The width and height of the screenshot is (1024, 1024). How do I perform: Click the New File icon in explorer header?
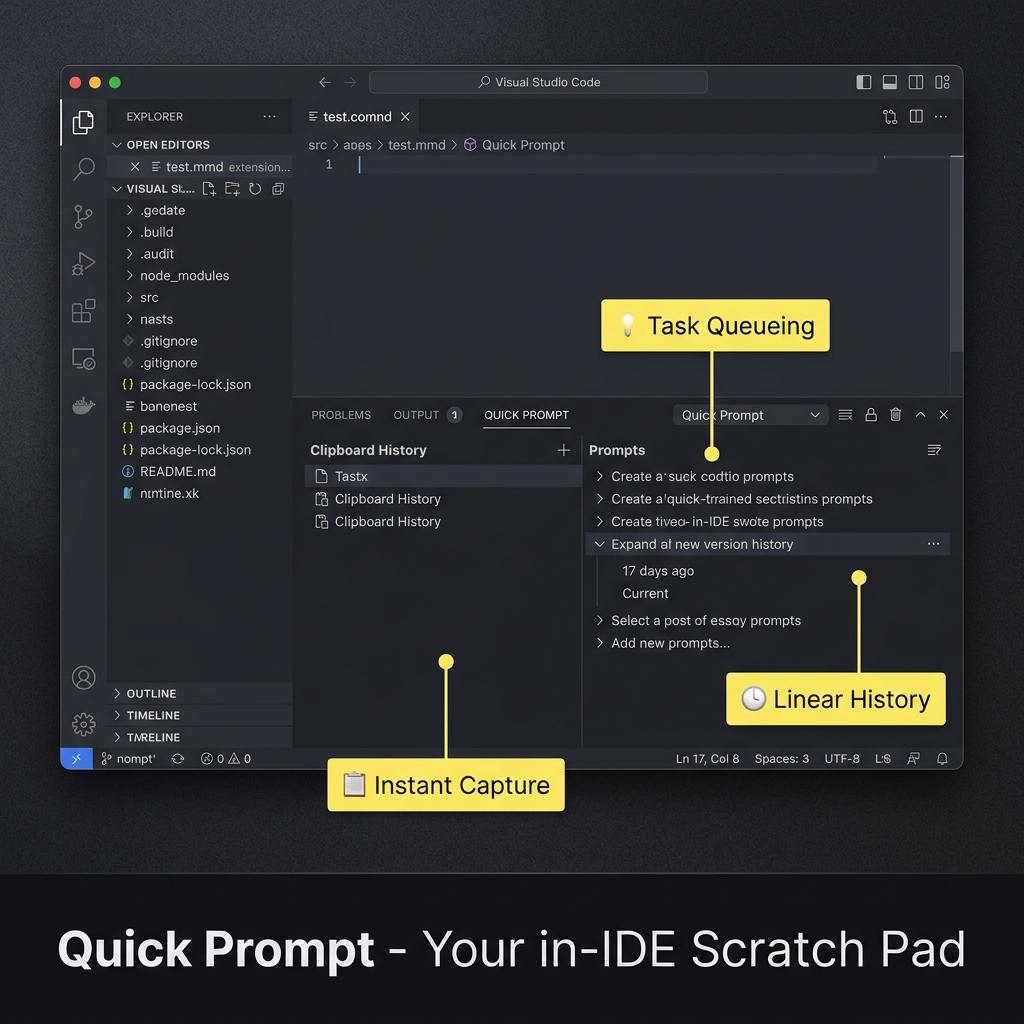pos(209,189)
